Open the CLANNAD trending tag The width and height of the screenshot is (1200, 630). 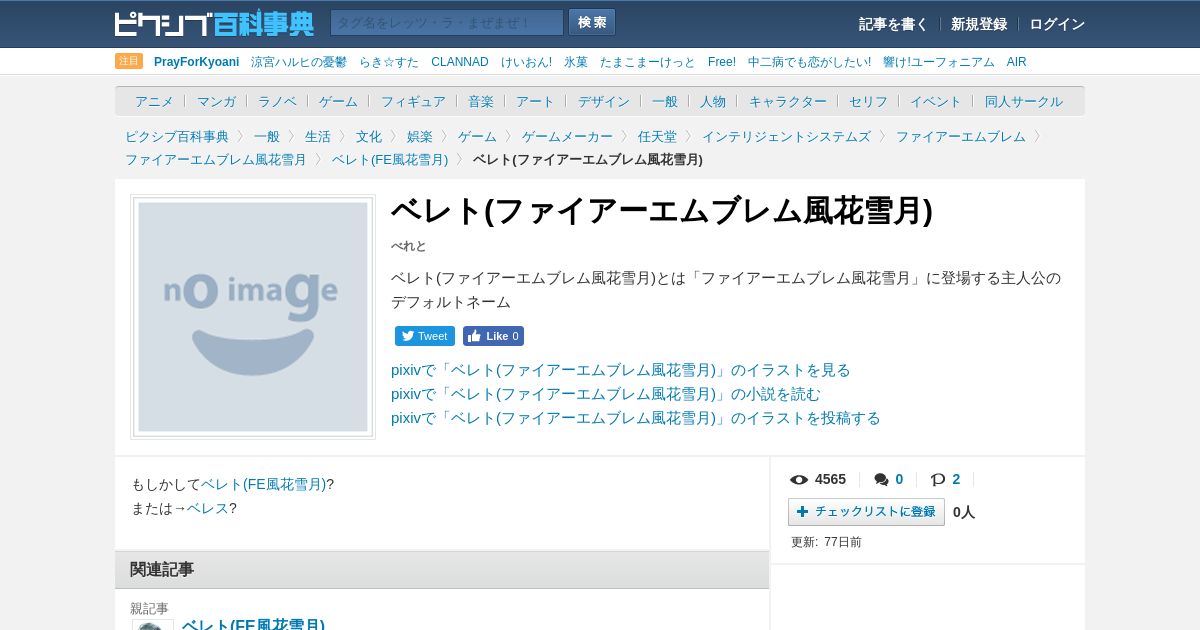click(x=460, y=62)
